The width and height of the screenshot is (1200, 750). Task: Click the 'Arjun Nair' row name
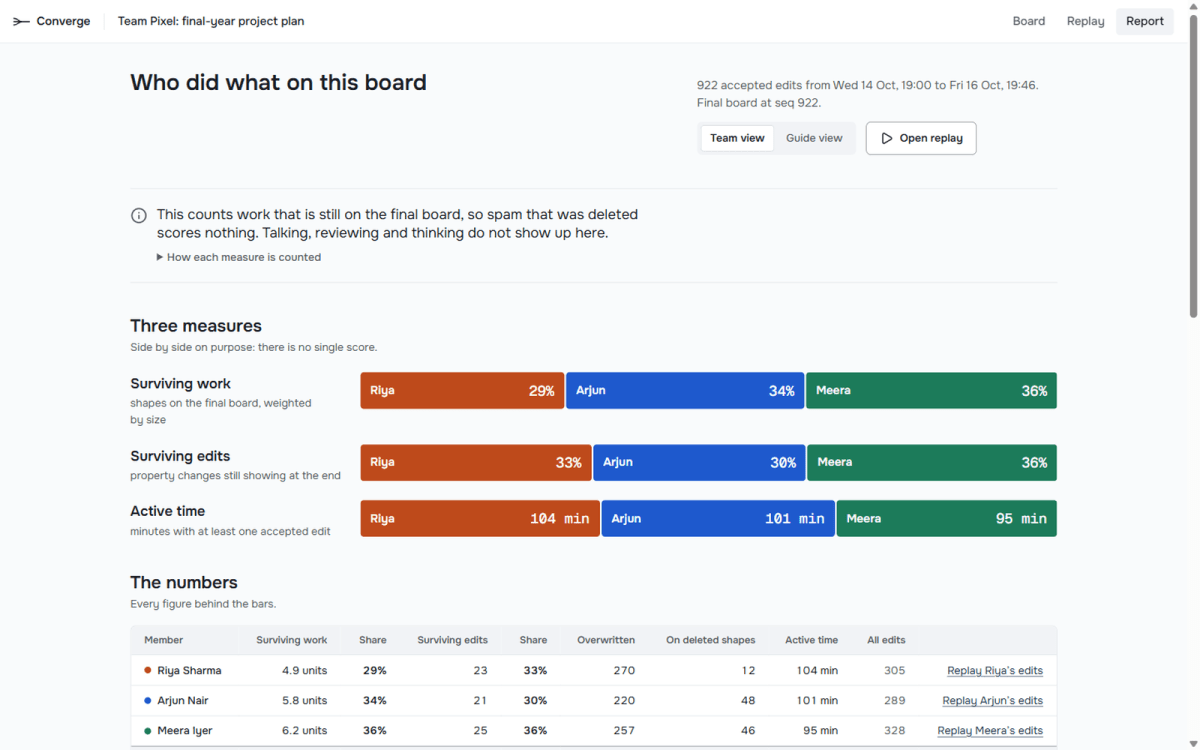183,701
